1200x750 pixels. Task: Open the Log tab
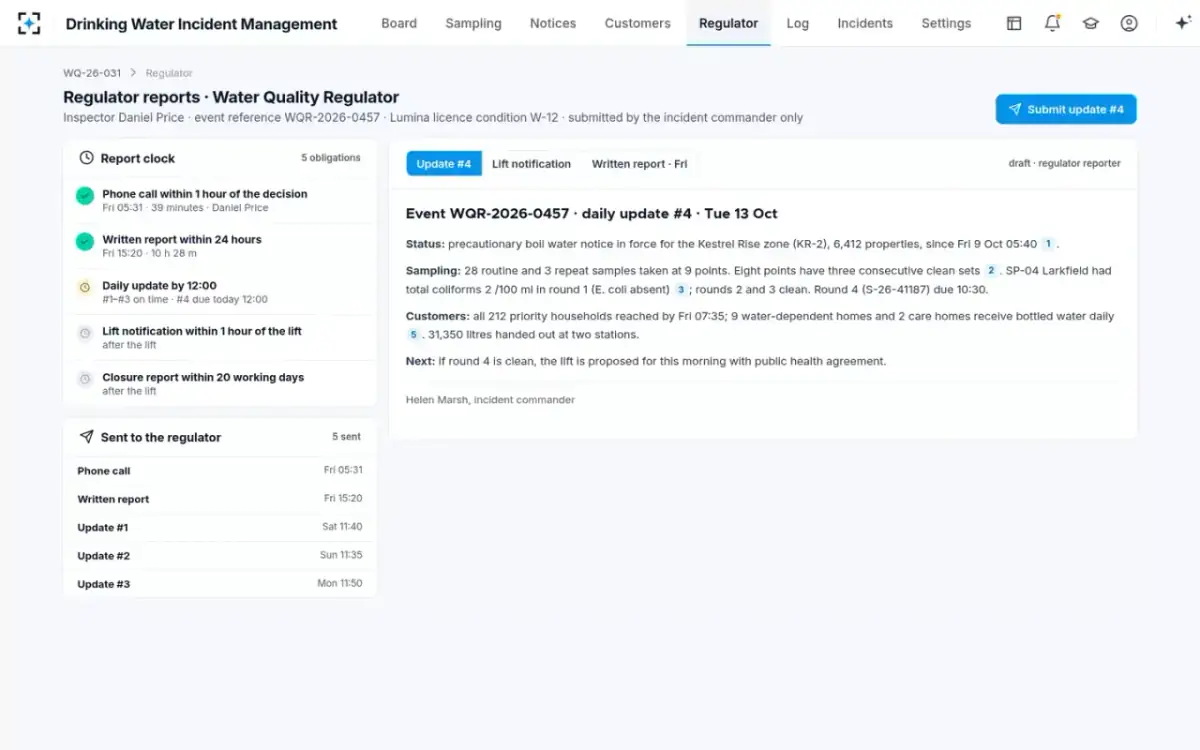(x=797, y=23)
